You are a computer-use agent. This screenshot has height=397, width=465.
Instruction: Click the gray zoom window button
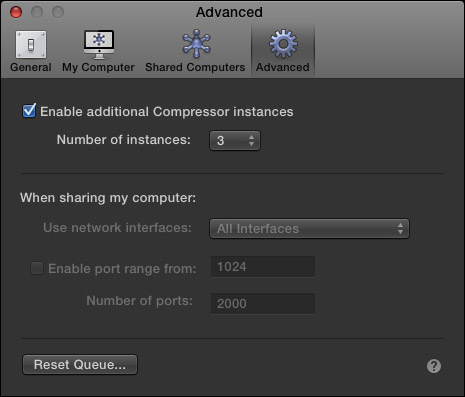coord(58,12)
